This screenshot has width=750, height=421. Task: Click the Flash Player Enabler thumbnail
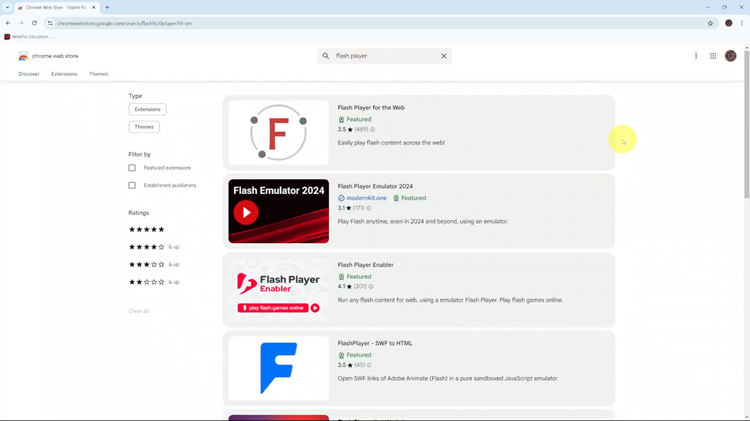(x=278, y=289)
